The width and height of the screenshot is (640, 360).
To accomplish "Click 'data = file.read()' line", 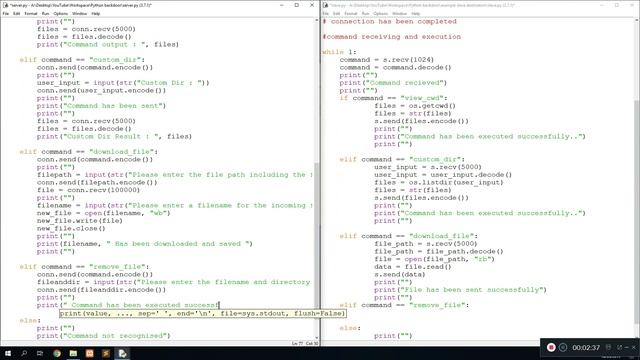I will (413, 267).
